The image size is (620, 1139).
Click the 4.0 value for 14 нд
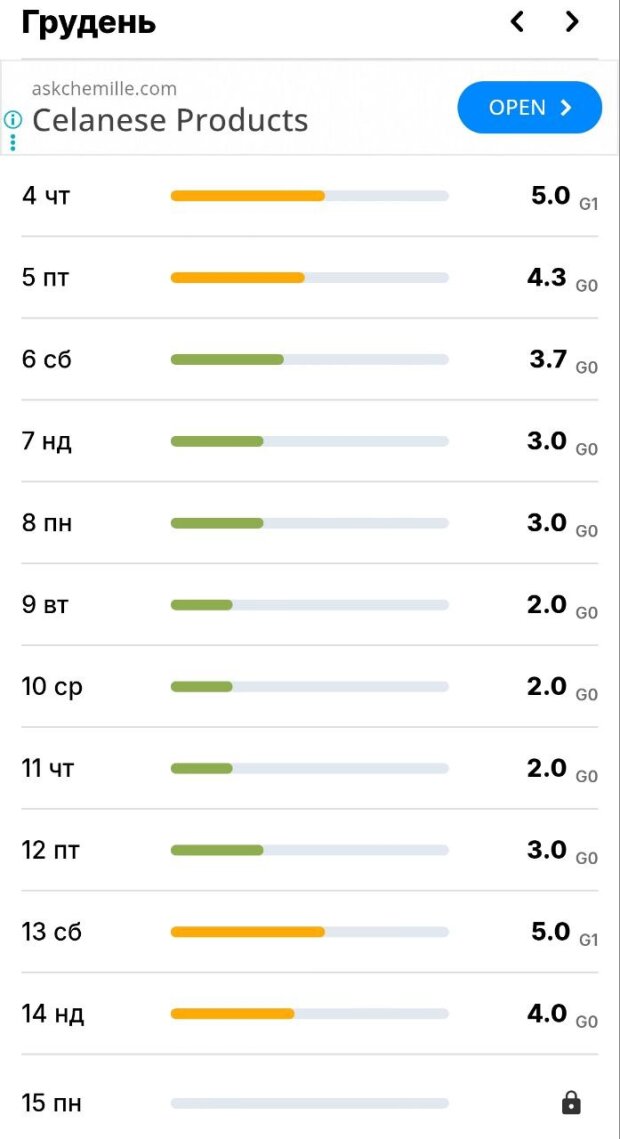[x=547, y=1014]
